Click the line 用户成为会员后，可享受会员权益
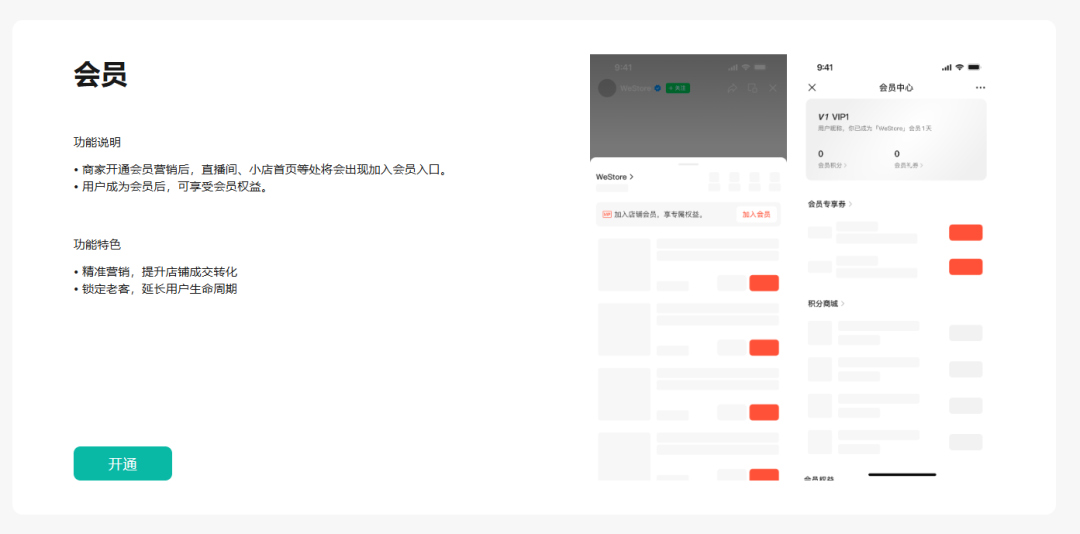This screenshot has width=1080, height=534. tap(170, 187)
